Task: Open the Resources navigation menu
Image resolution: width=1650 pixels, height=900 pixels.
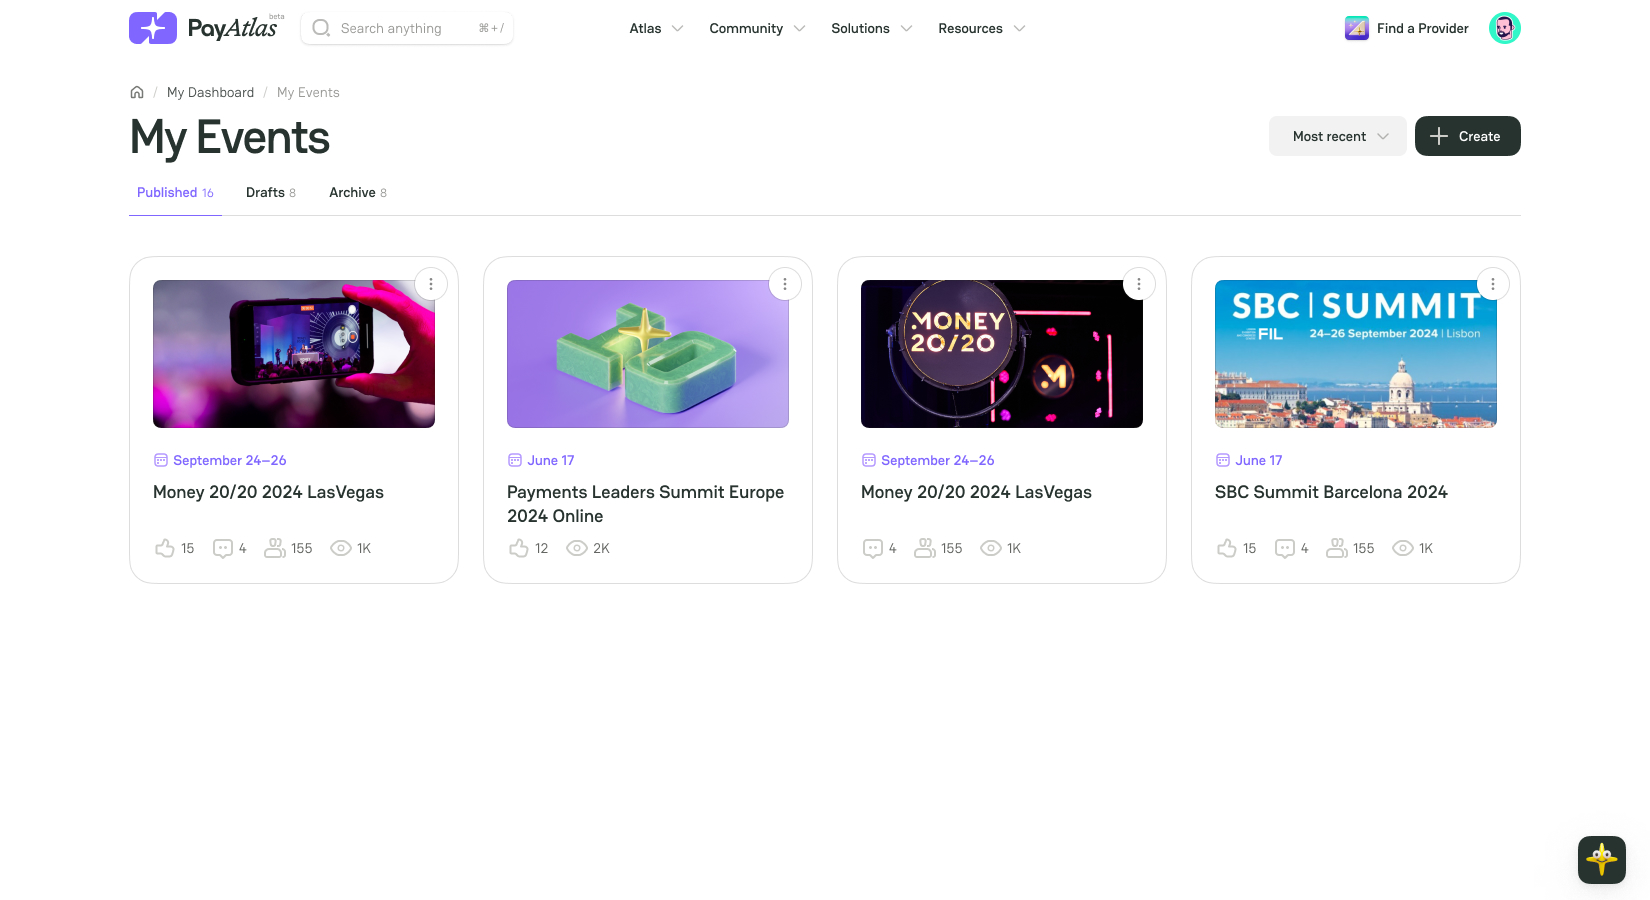Action: 981,28
